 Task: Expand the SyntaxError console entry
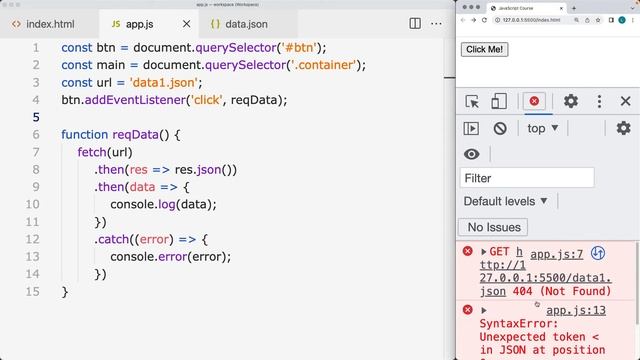click(484, 310)
